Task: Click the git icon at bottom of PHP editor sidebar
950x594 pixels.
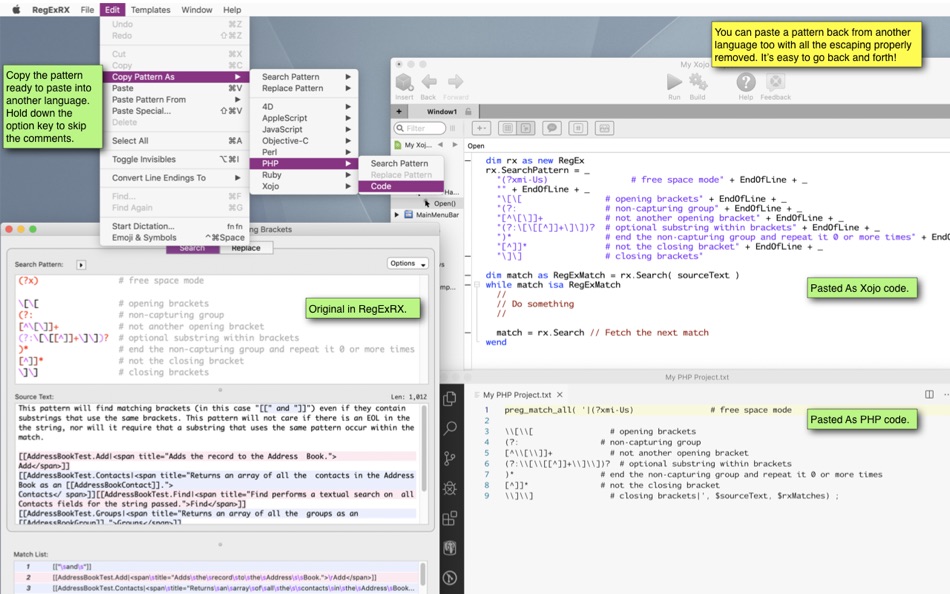Action: point(450,578)
